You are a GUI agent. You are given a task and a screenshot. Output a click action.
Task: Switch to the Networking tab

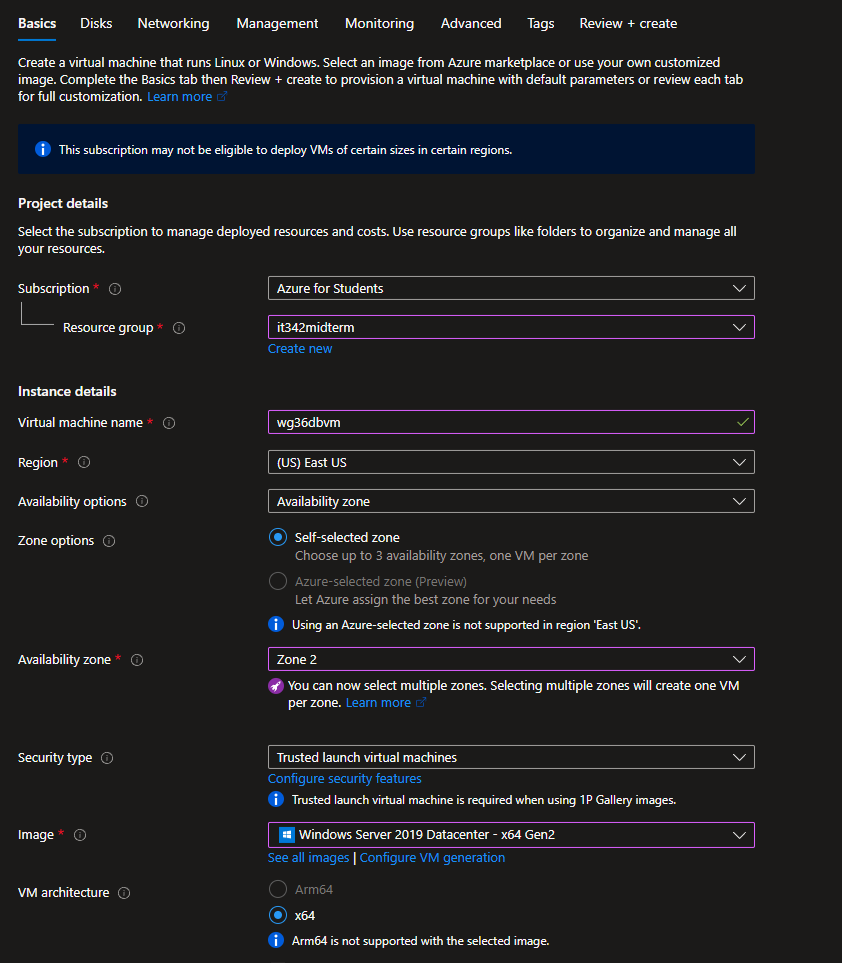click(x=173, y=23)
